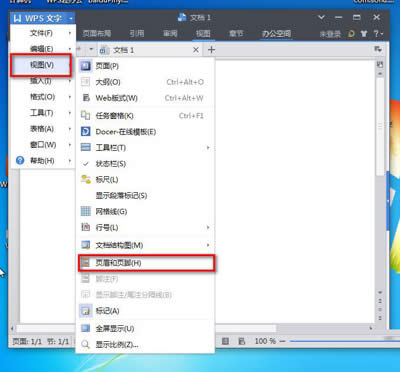The image size is (400, 372).
Task: Switch to the 办公空间 ribbon tab
Action: click(x=276, y=34)
